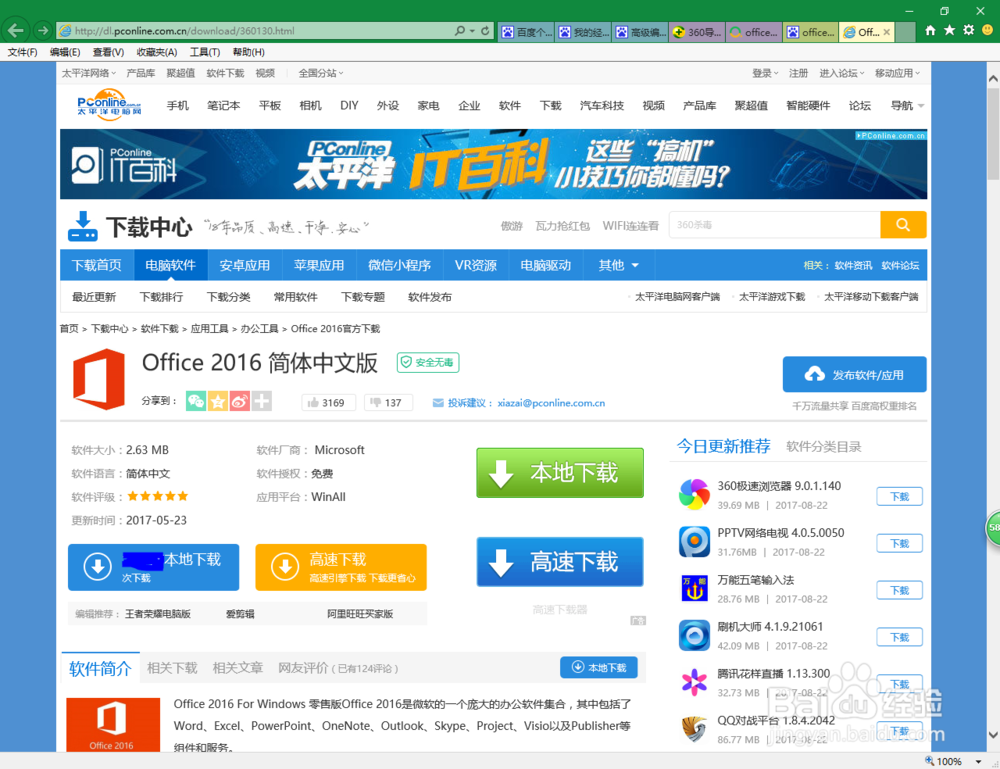Click the five-star 软件评级 rating
This screenshot has width=1000, height=769.
(158, 496)
